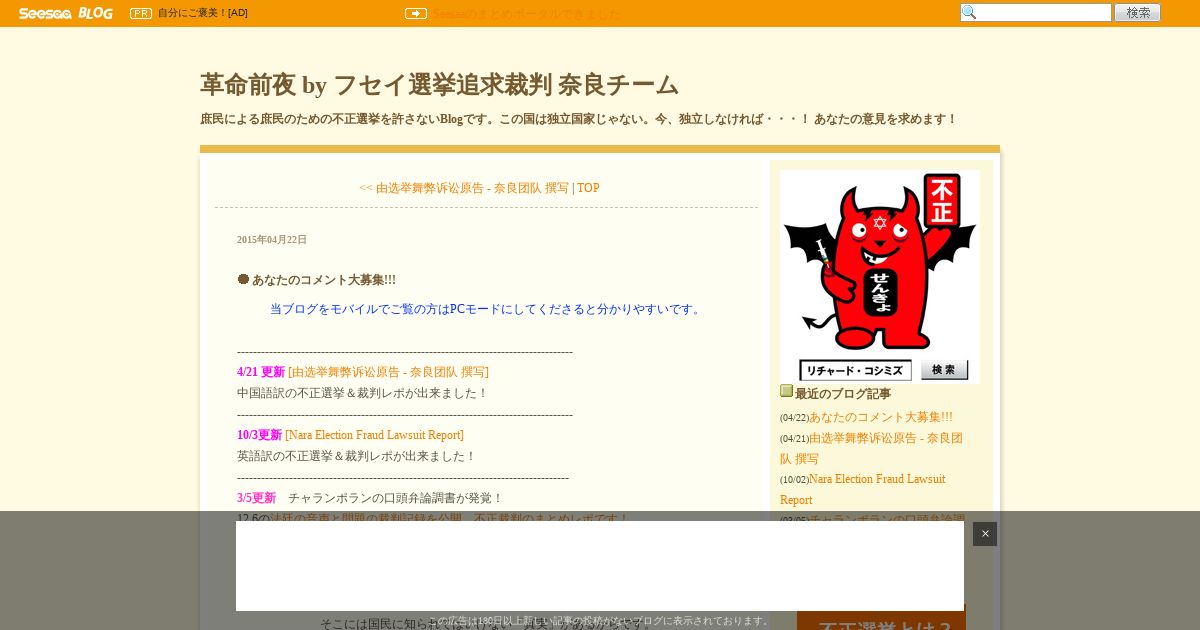Click the 検索 button in top bar
The image size is (1200, 630).
pos(1138,13)
